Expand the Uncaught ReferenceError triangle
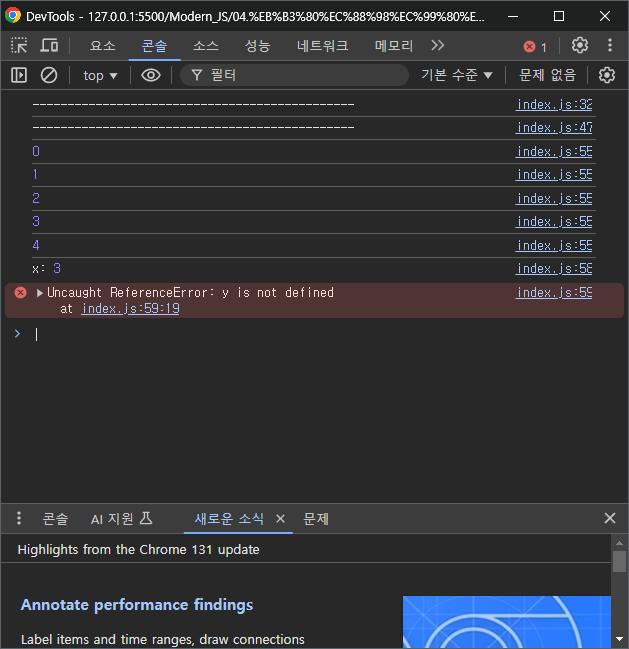 [40, 293]
